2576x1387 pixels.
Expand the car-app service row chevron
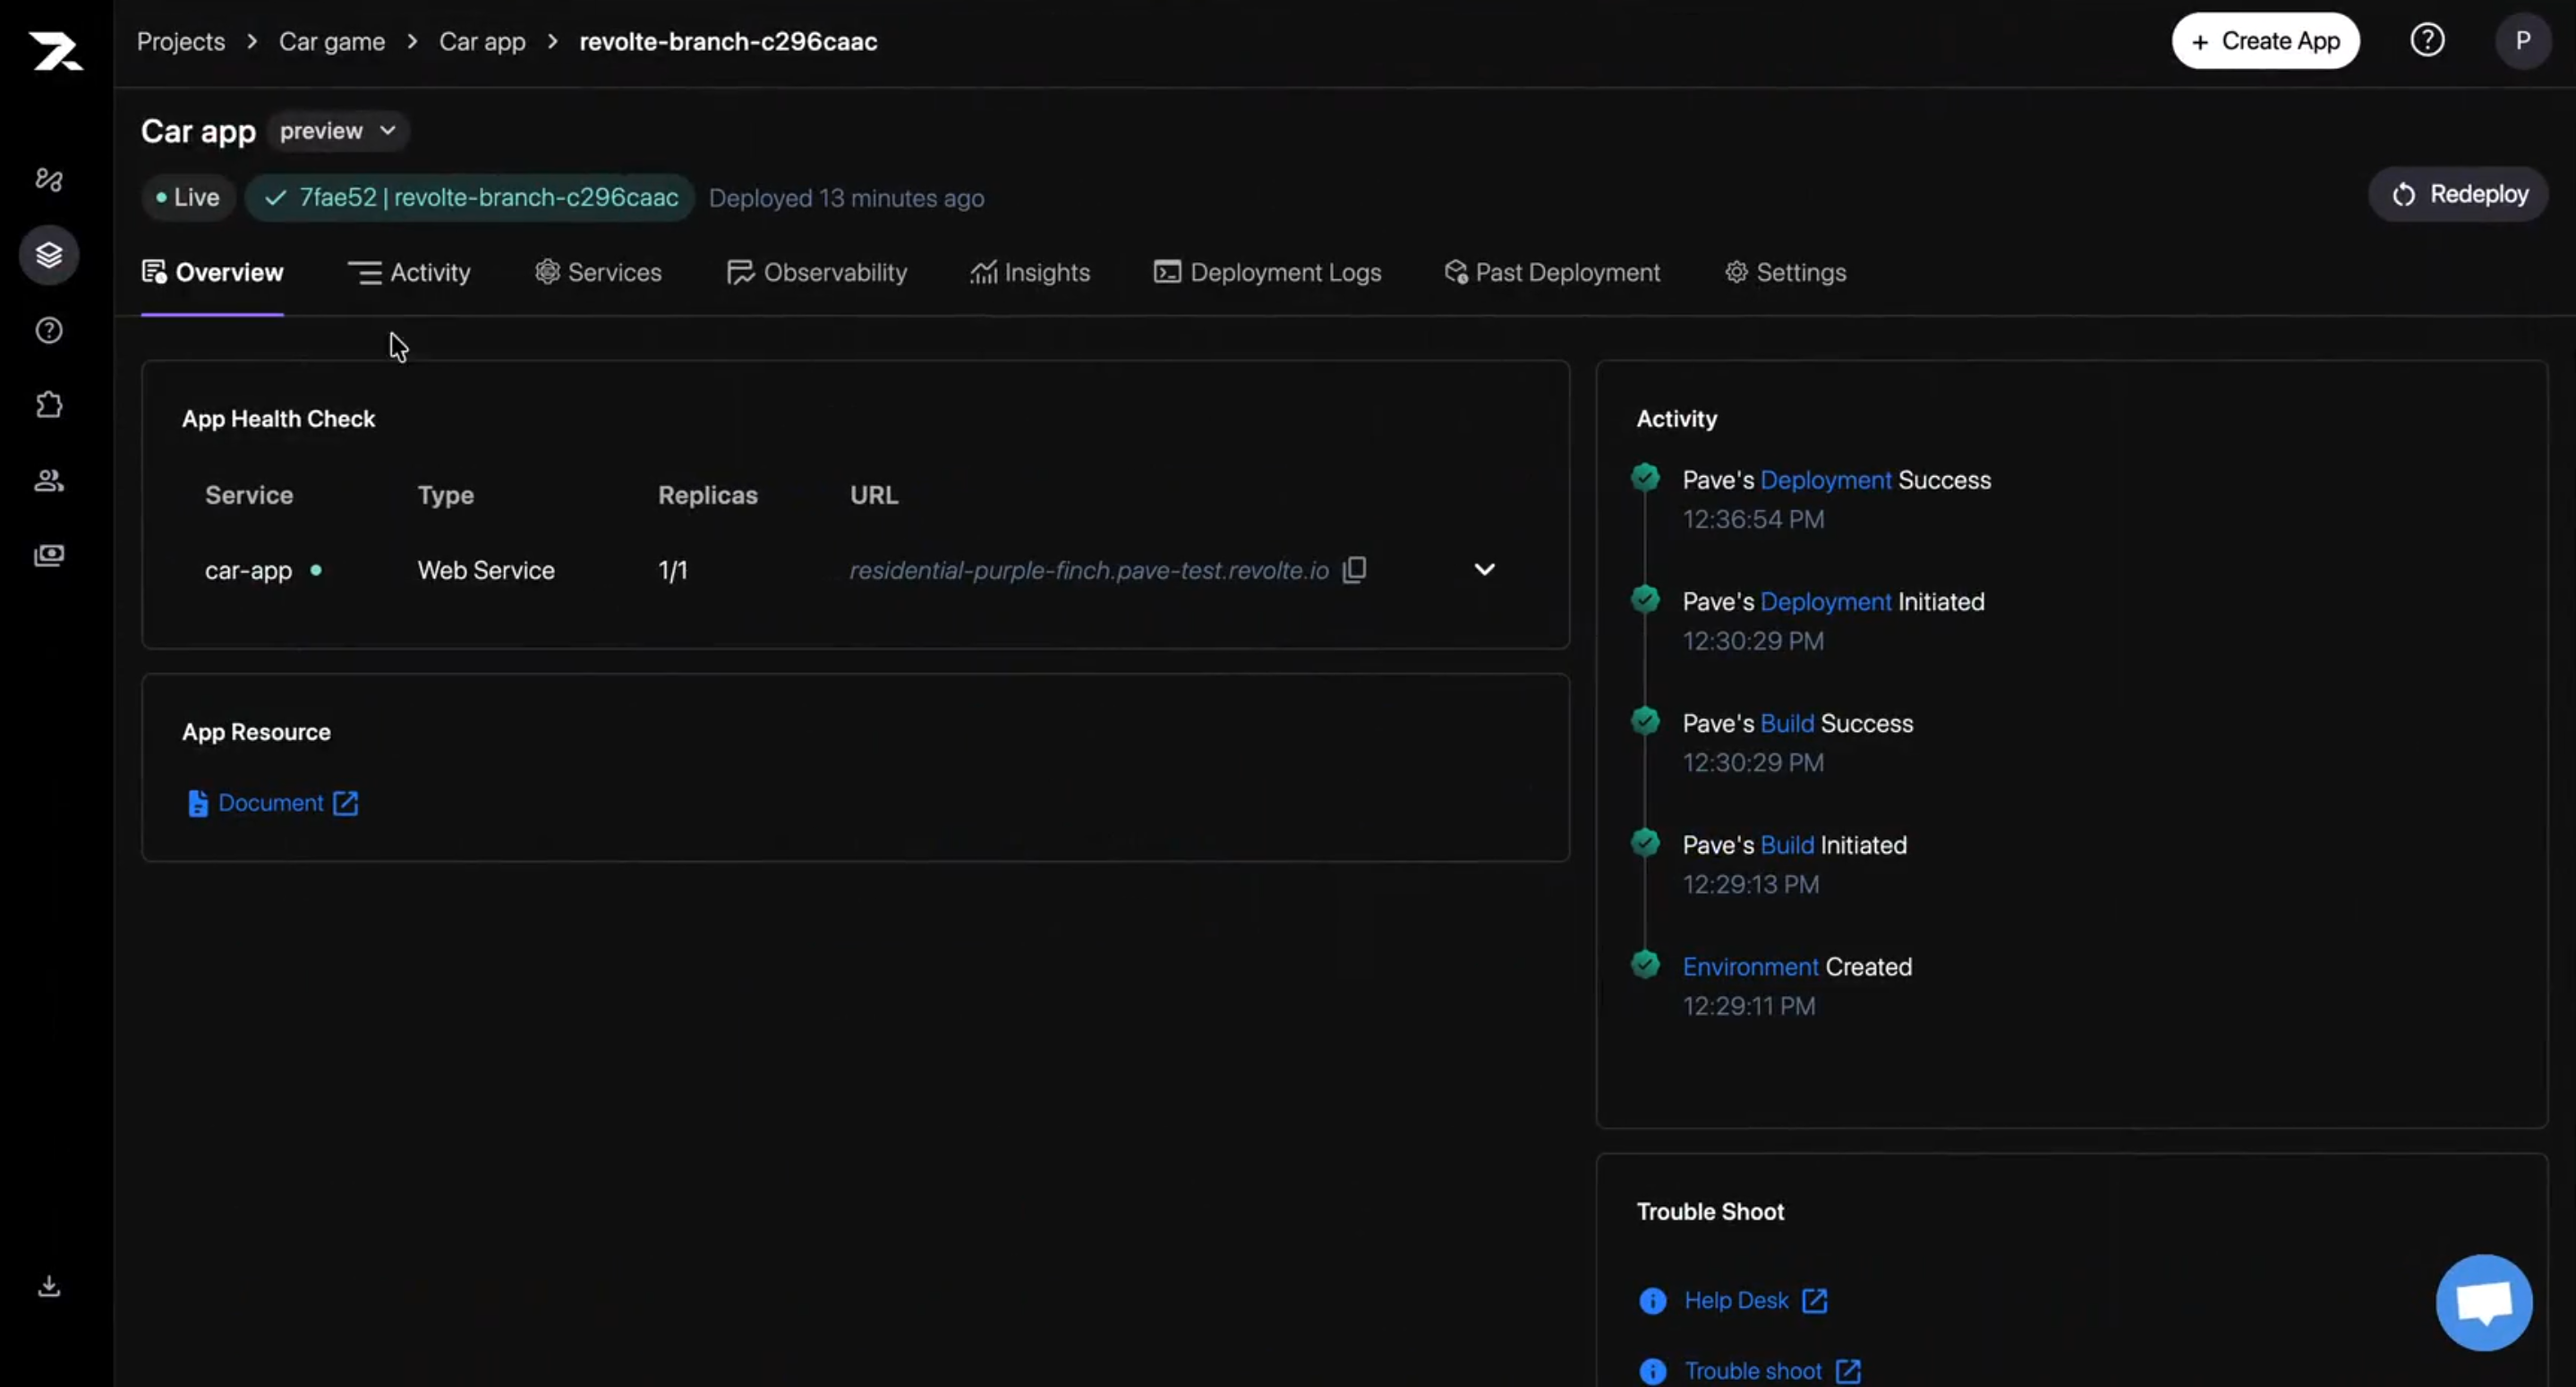[x=1485, y=569]
